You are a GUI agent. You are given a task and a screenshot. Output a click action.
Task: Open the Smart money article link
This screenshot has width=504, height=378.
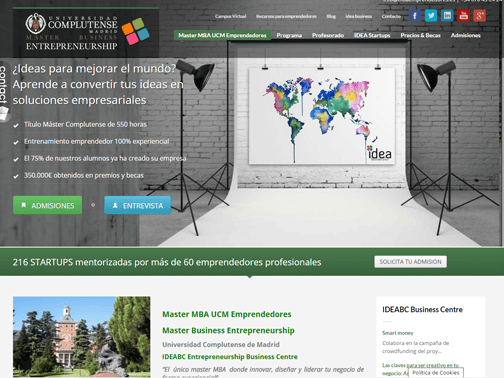[398, 333]
